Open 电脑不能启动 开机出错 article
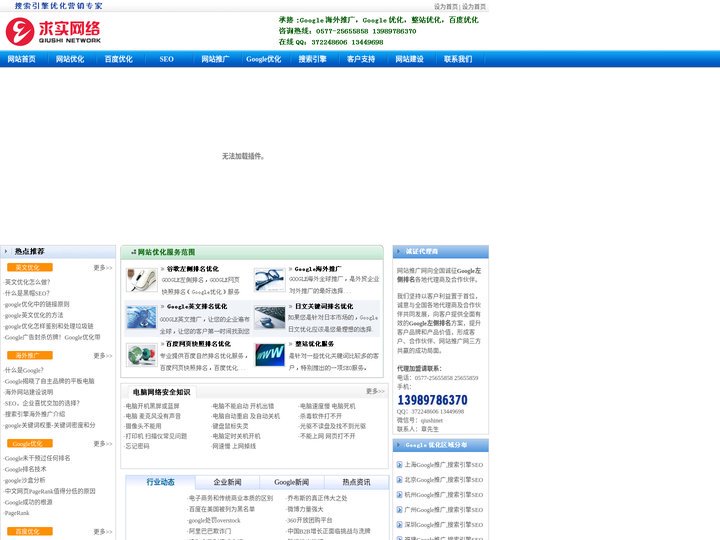This screenshot has height=540, width=720. click(x=243, y=406)
